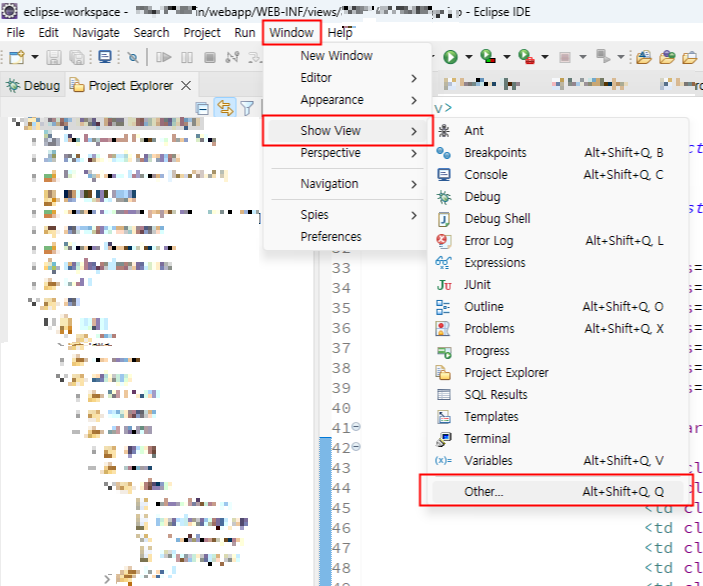
Task: Open the SQL Results view
Action: tap(558, 394)
